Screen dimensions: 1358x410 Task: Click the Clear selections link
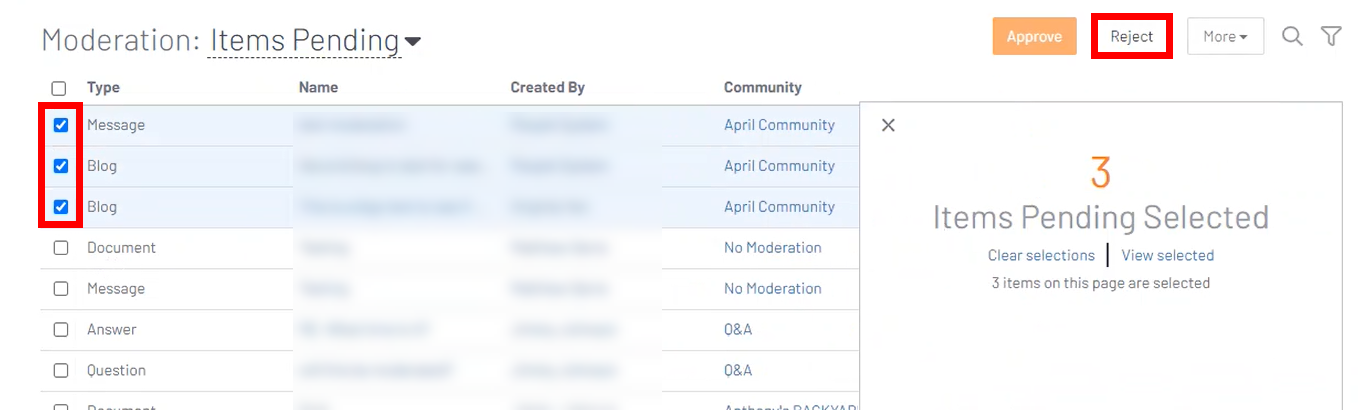point(1041,255)
